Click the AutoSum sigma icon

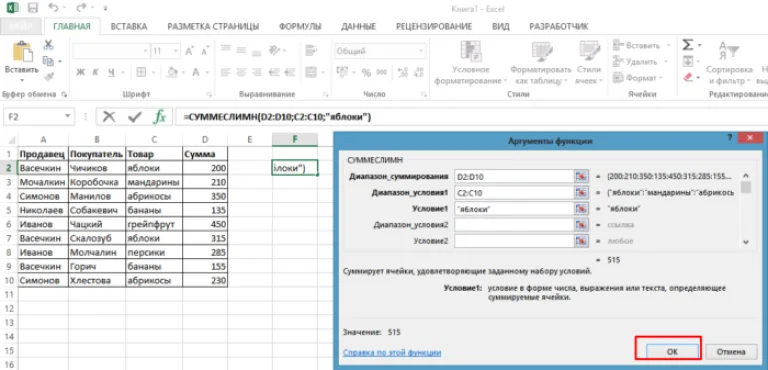coord(688,45)
